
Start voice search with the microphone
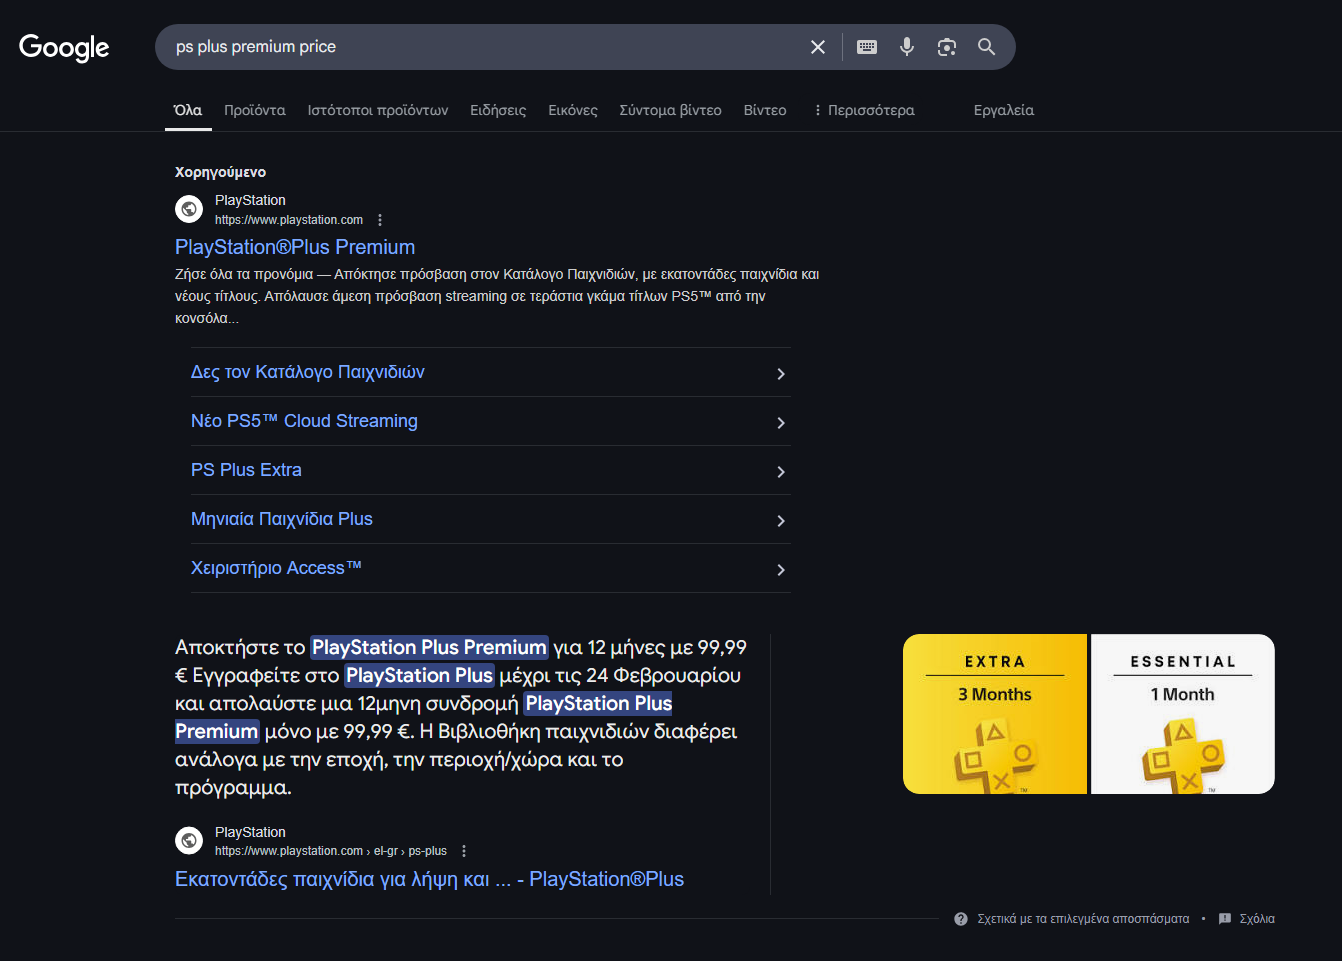coord(907,47)
